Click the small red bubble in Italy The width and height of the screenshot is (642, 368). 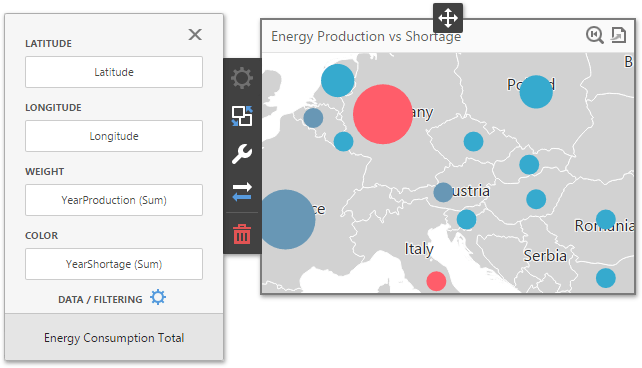click(x=436, y=281)
